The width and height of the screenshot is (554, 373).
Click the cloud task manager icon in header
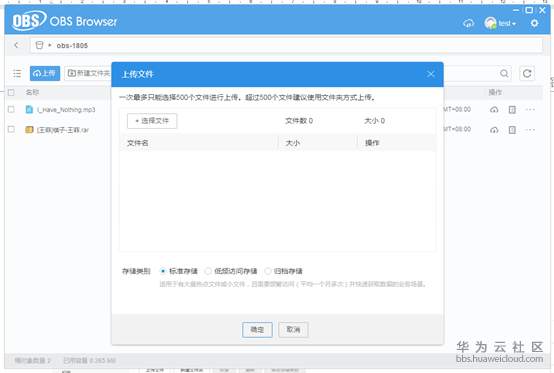point(468,24)
